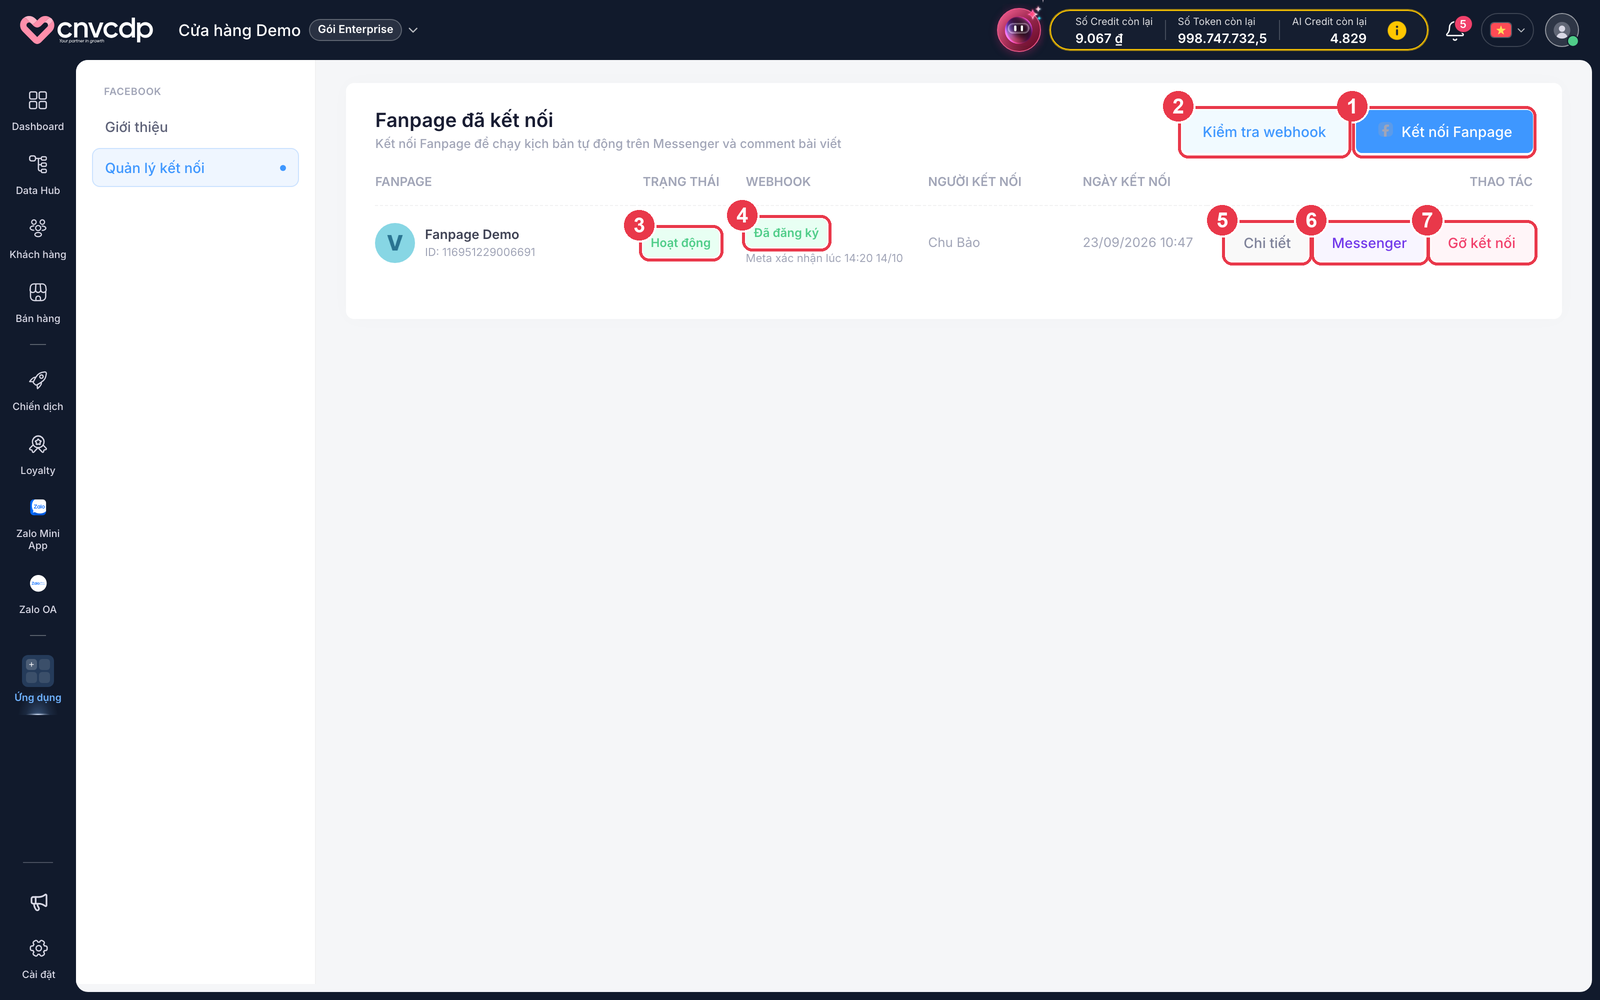The width and height of the screenshot is (1600, 1000).
Task: Click the TRẠNG THÁI column header
Action: pyautogui.click(x=681, y=182)
